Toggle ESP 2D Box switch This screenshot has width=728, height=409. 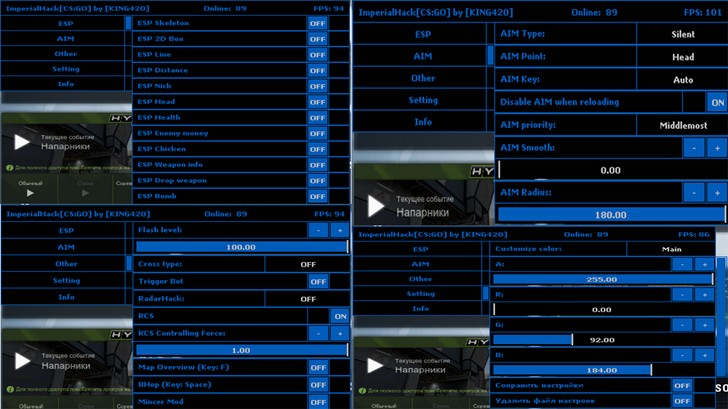click(318, 39)
